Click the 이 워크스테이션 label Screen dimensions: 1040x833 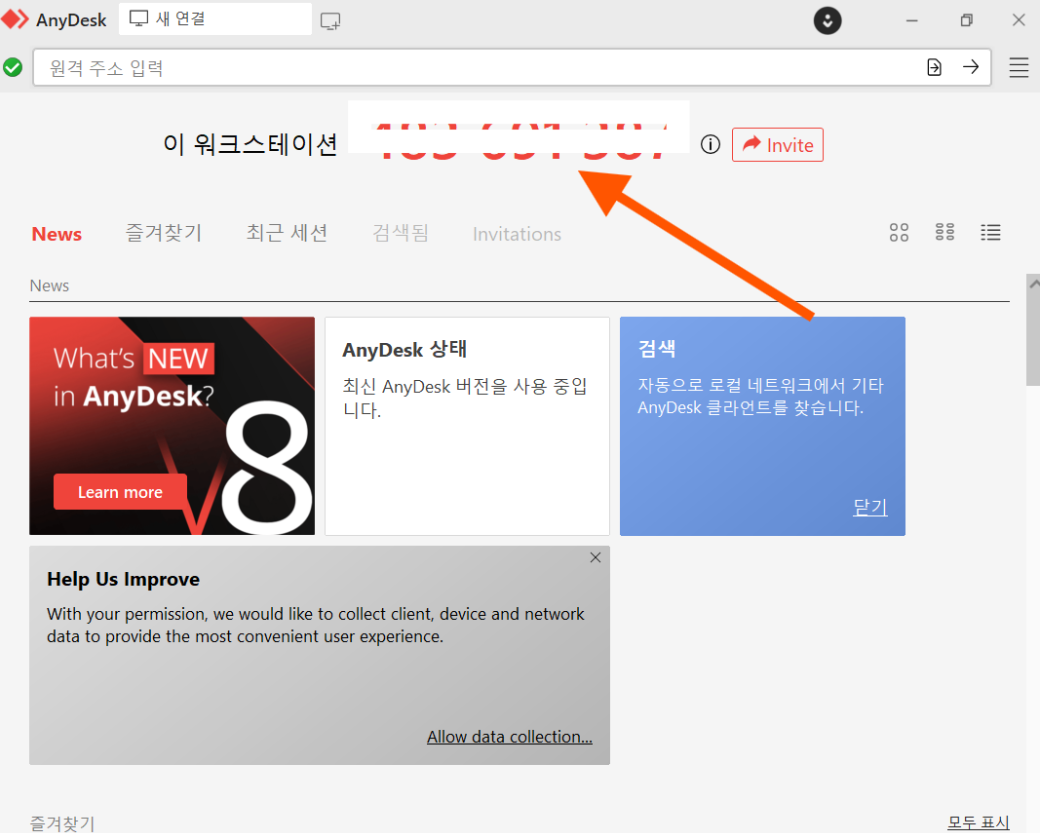(251, 144)
